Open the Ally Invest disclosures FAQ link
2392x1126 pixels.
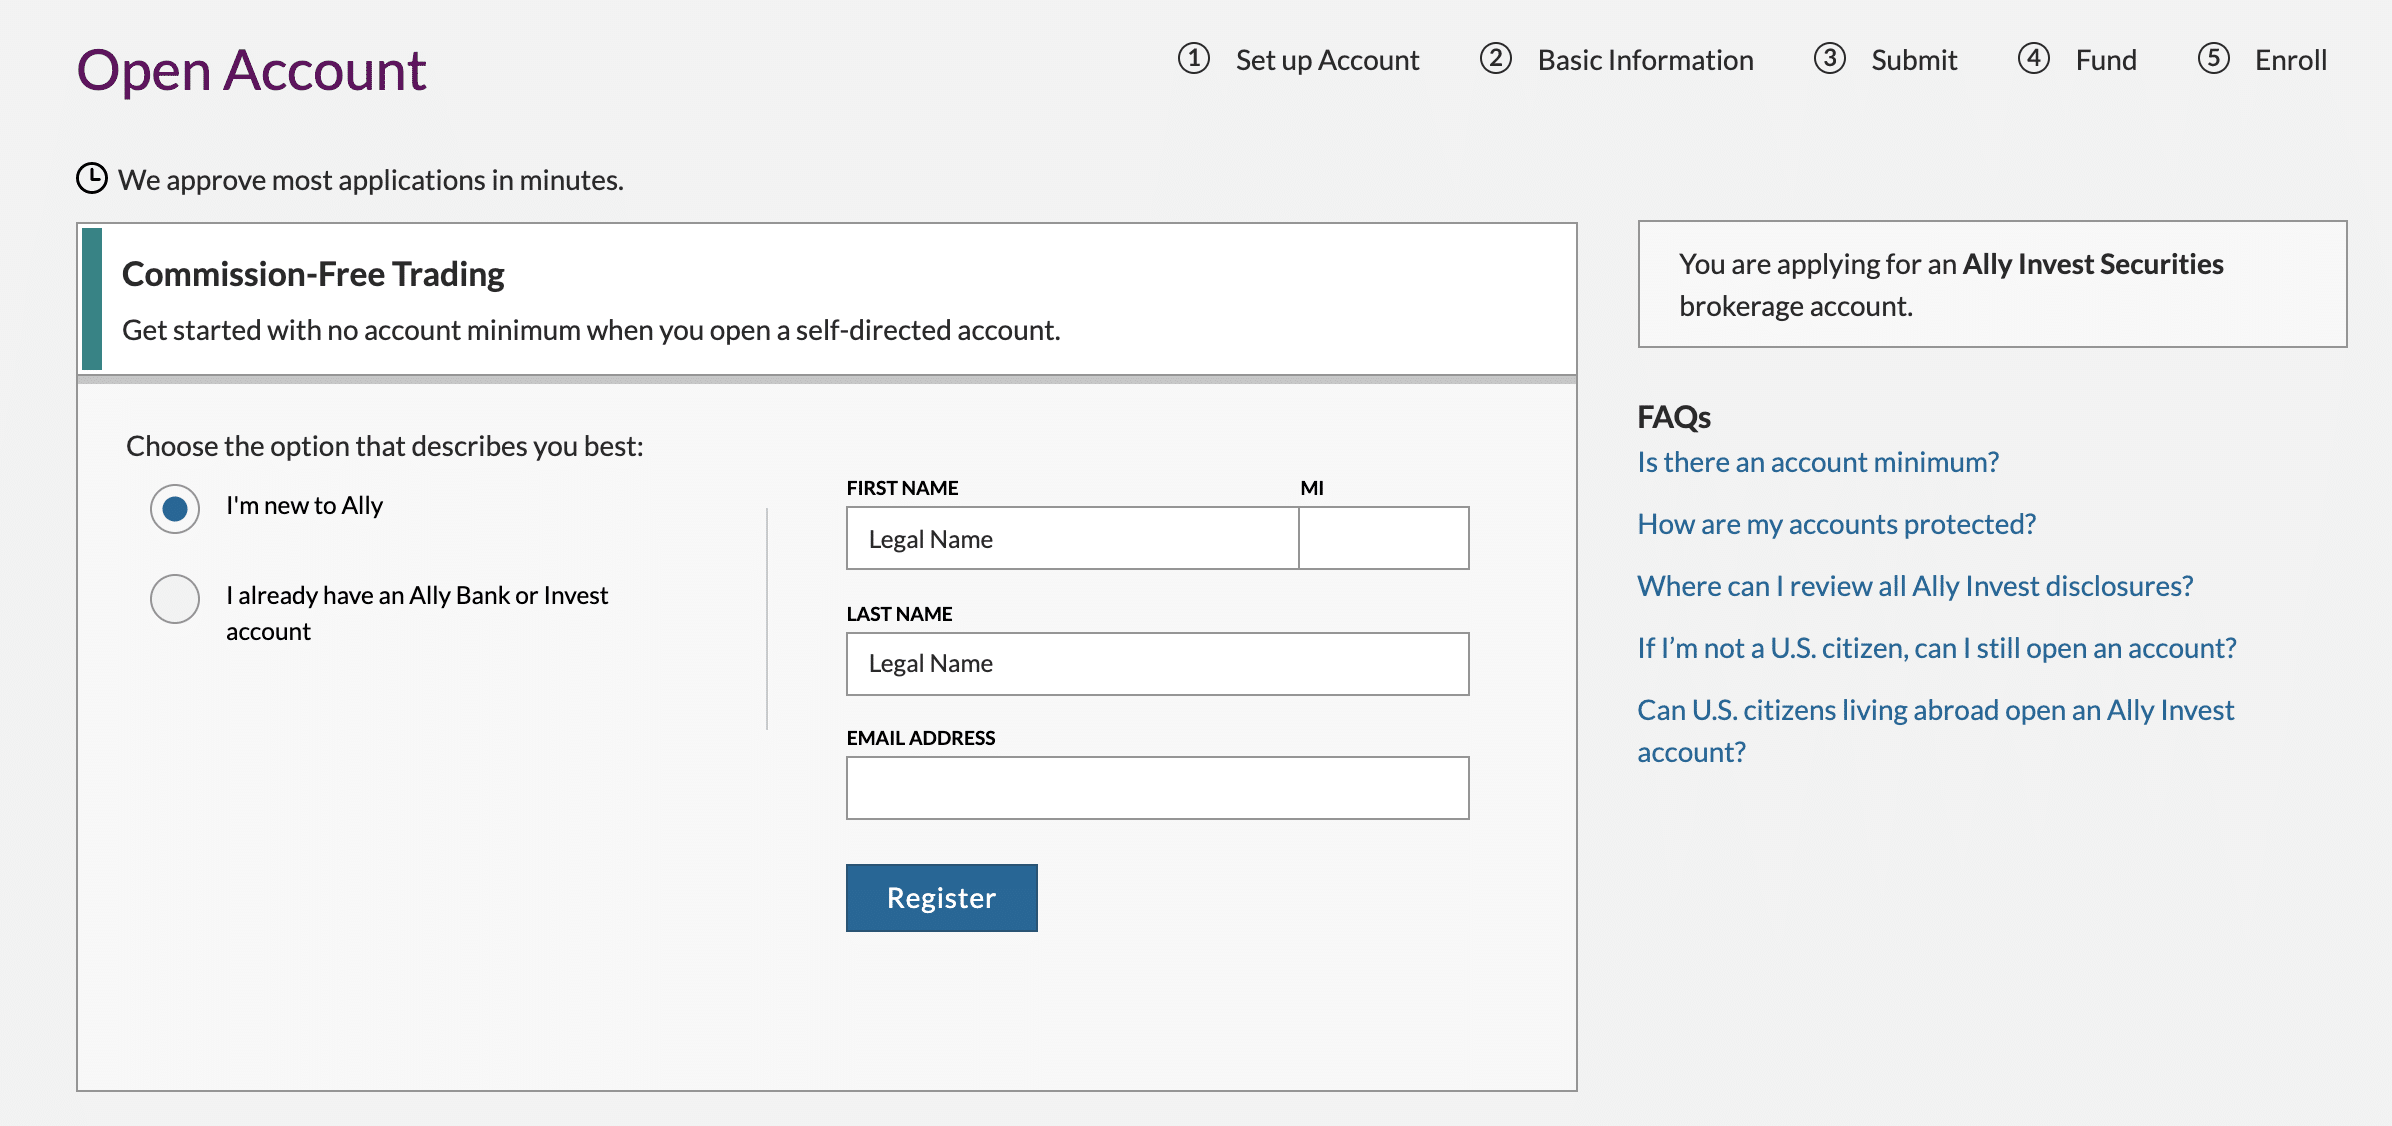[x=1915, y=586]
